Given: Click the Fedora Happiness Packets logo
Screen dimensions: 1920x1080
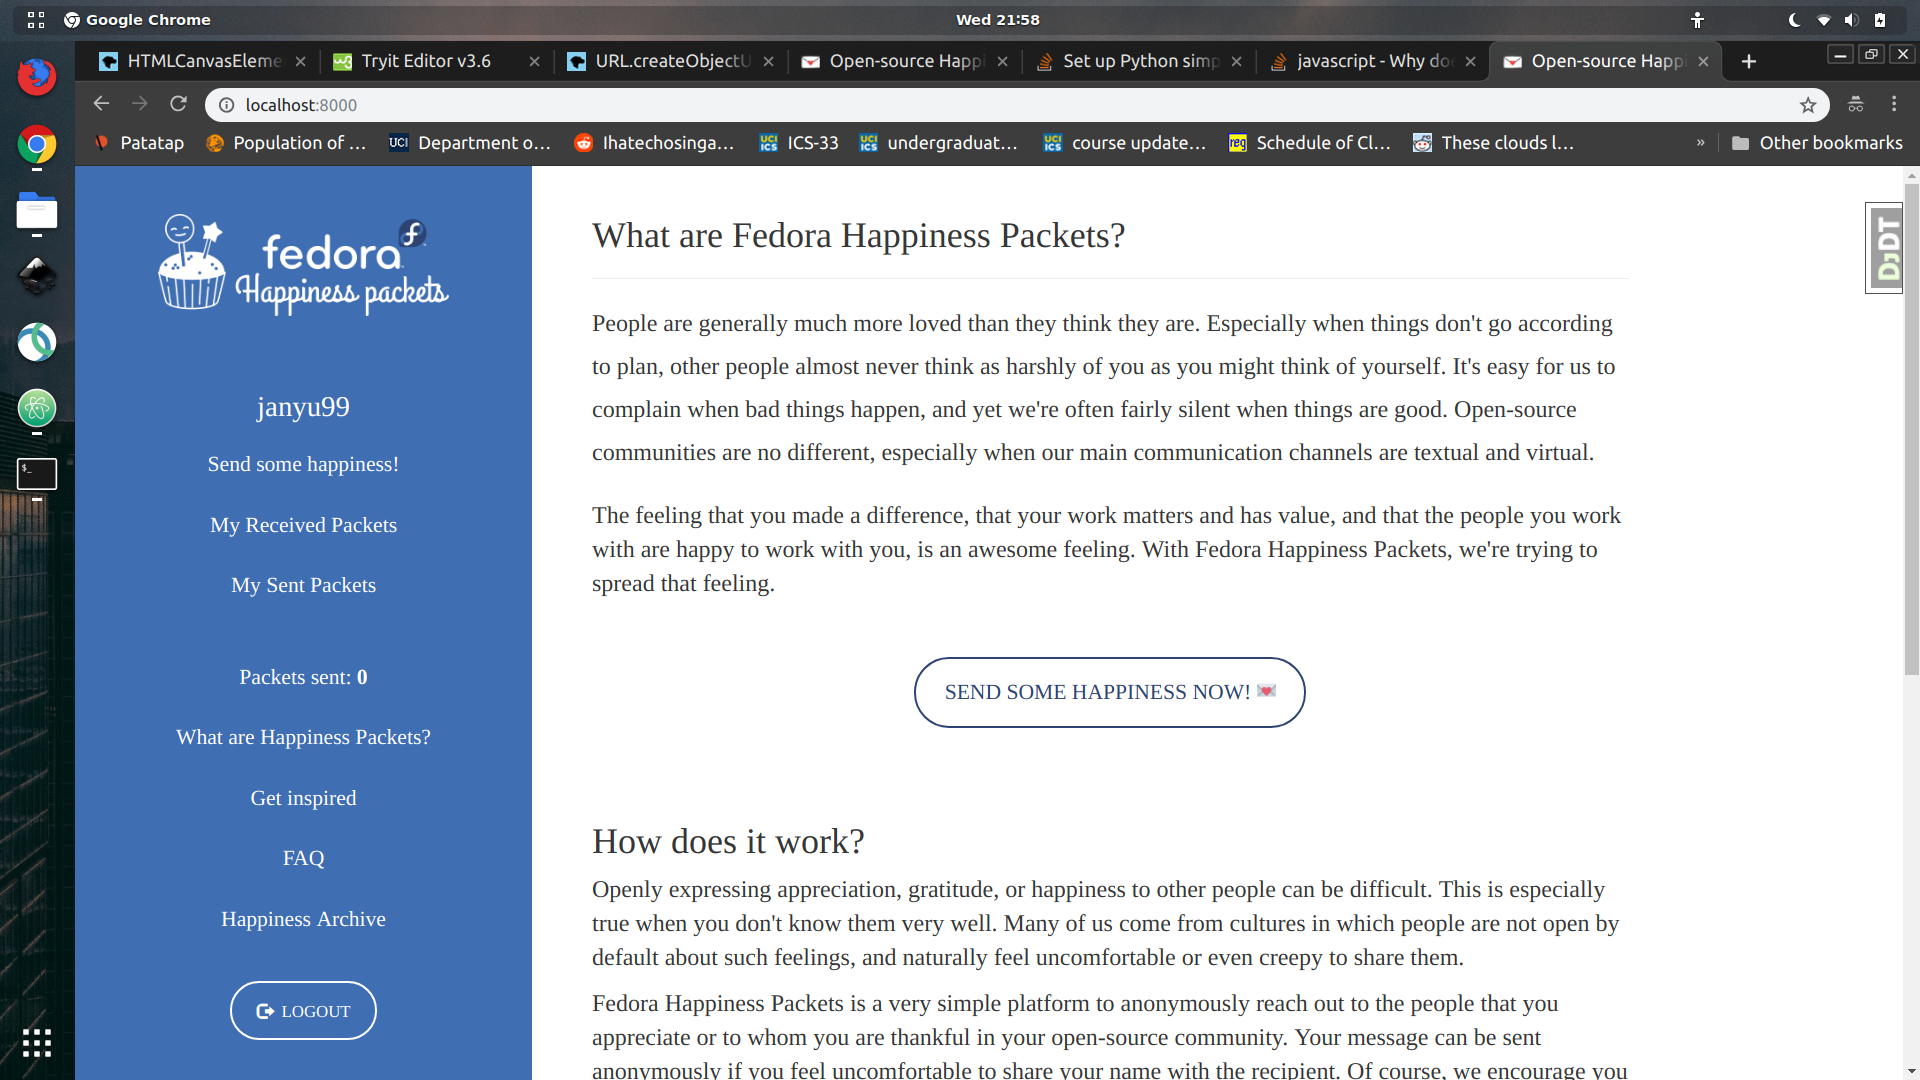Looking at the screenshot, I should (x=303, y=264).
